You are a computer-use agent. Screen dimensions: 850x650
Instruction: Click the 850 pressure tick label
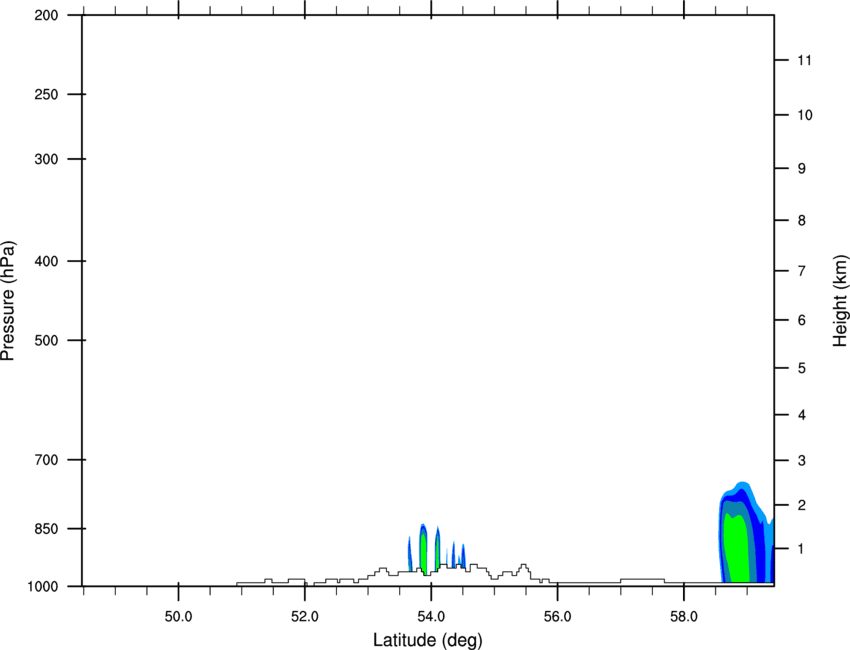coord(46,528)
